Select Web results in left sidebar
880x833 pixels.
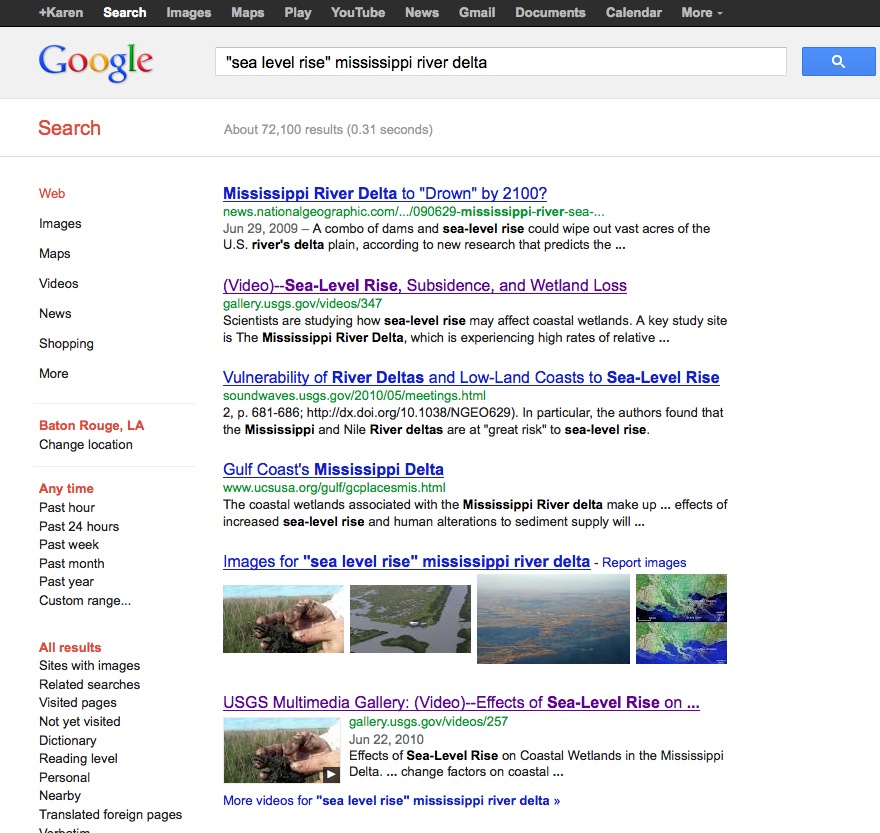tap(52, 193)
